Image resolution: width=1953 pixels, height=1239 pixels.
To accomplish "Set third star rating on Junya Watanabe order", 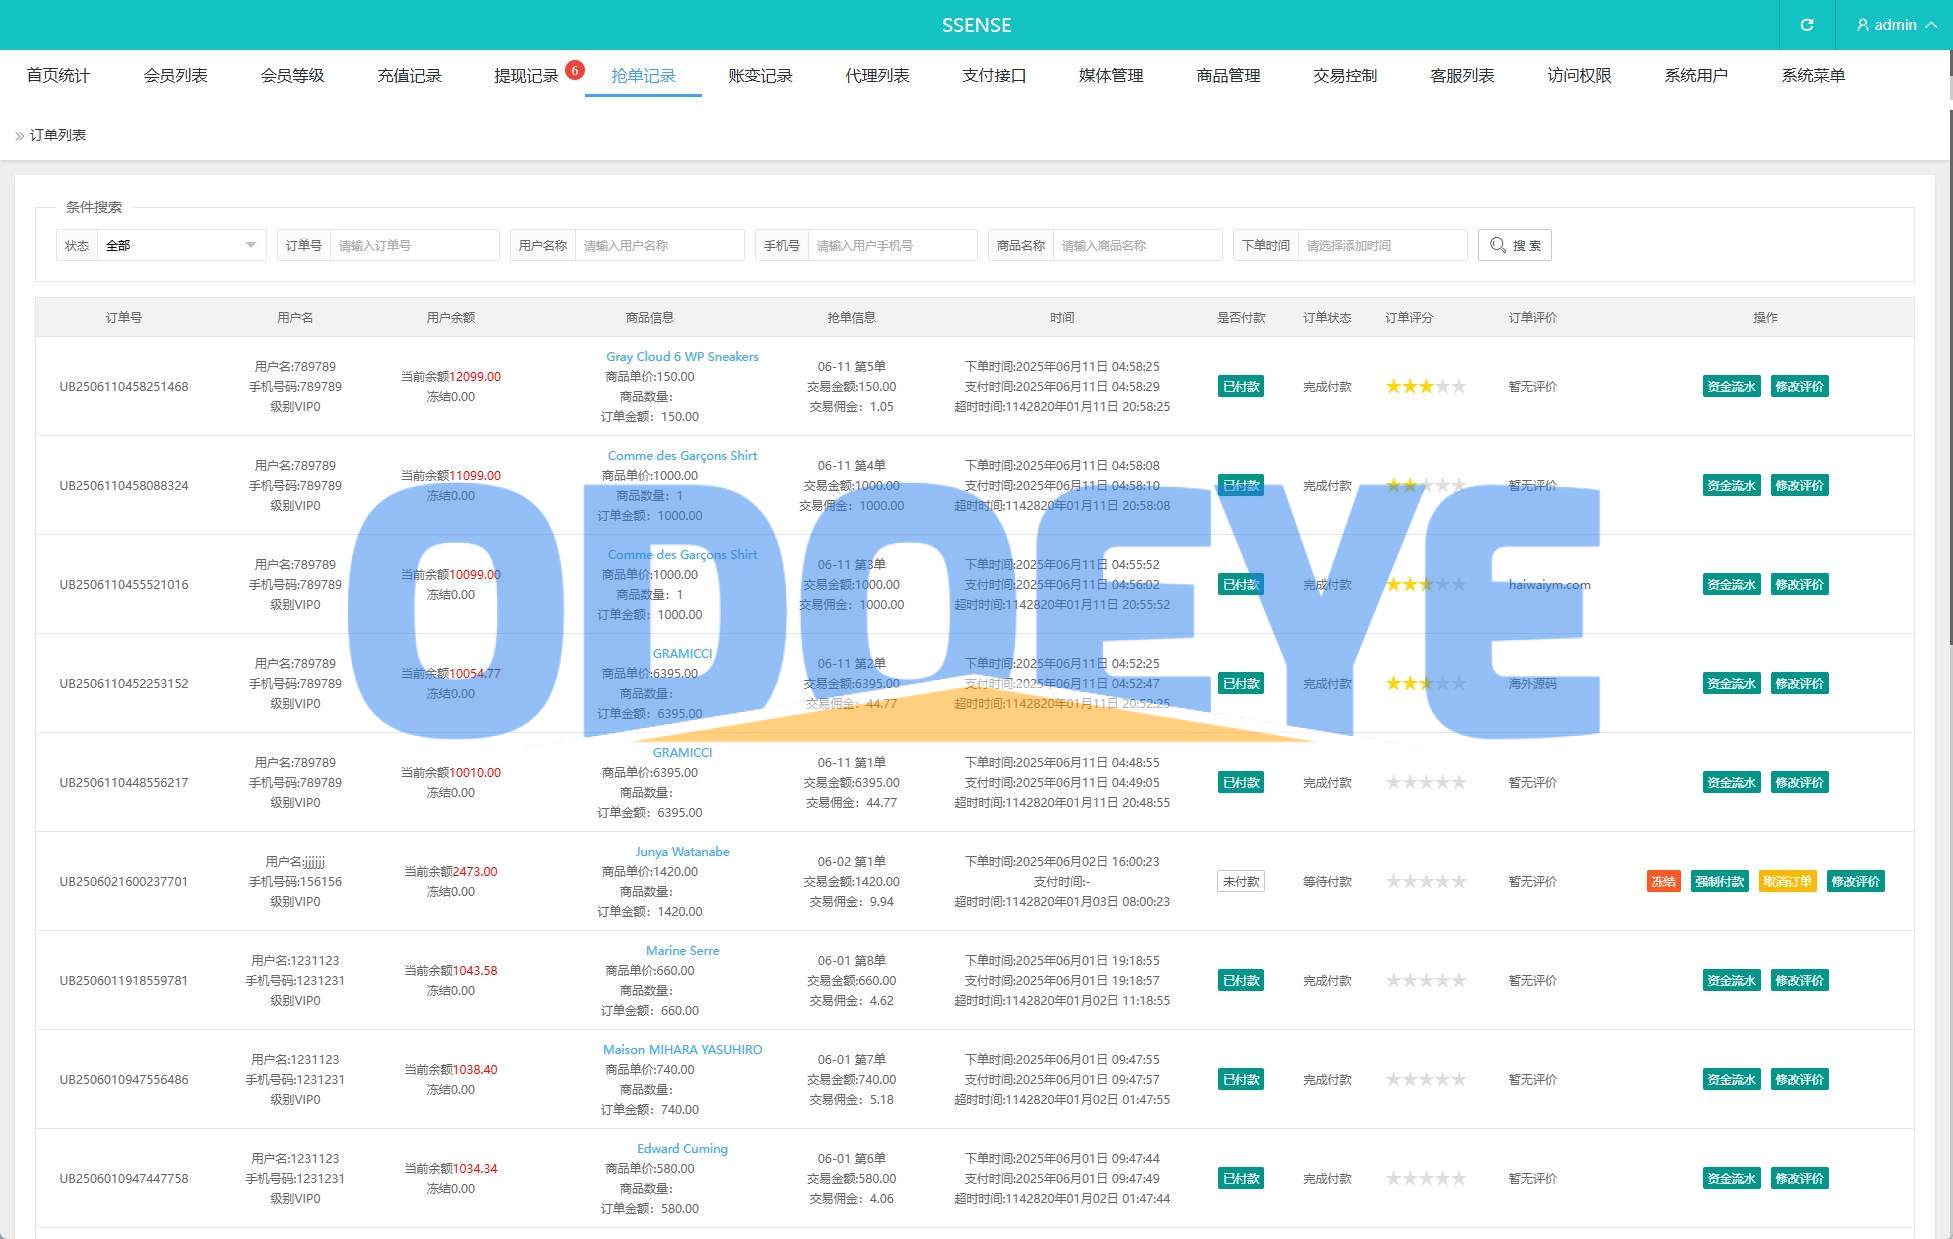I will coord(1426,881).
